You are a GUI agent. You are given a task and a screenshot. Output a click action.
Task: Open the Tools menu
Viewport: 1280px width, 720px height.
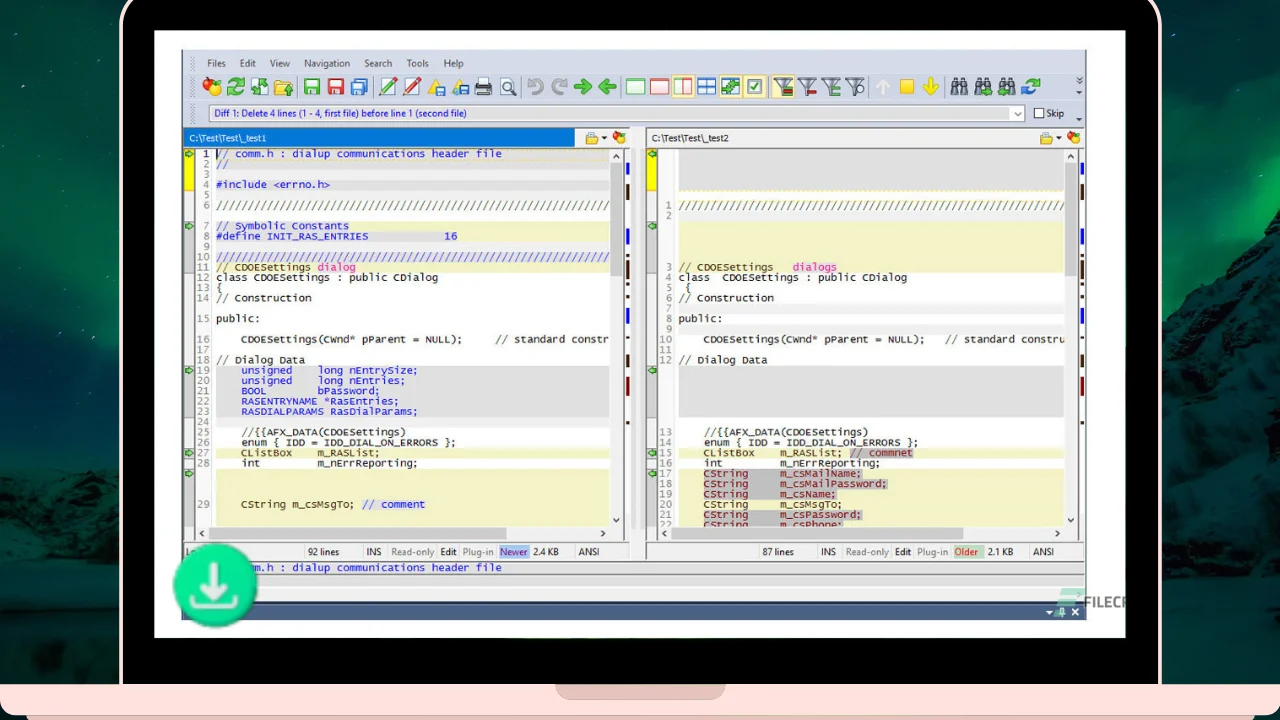point(418,63)
